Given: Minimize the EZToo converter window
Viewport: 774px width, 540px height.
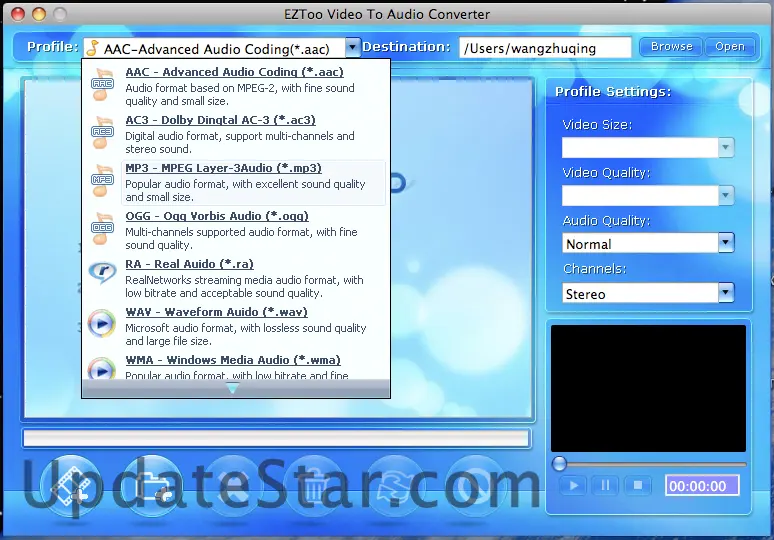Looking at the screenshot, I should [39, 14].
